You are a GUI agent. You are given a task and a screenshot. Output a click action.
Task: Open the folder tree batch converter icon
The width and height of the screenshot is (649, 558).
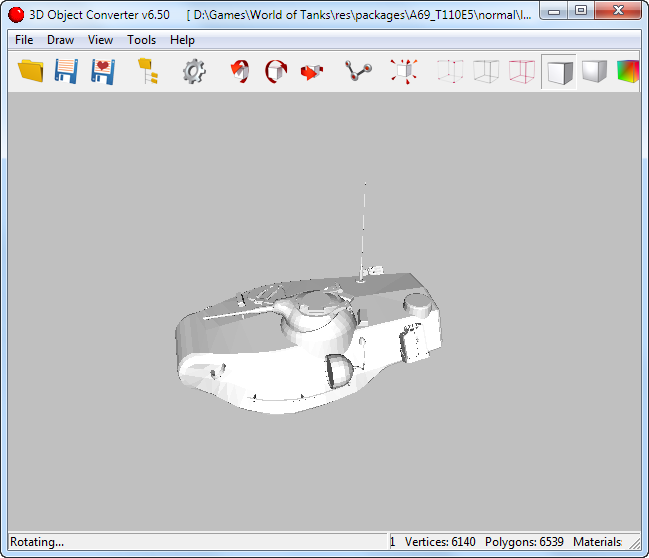(148, 71)
